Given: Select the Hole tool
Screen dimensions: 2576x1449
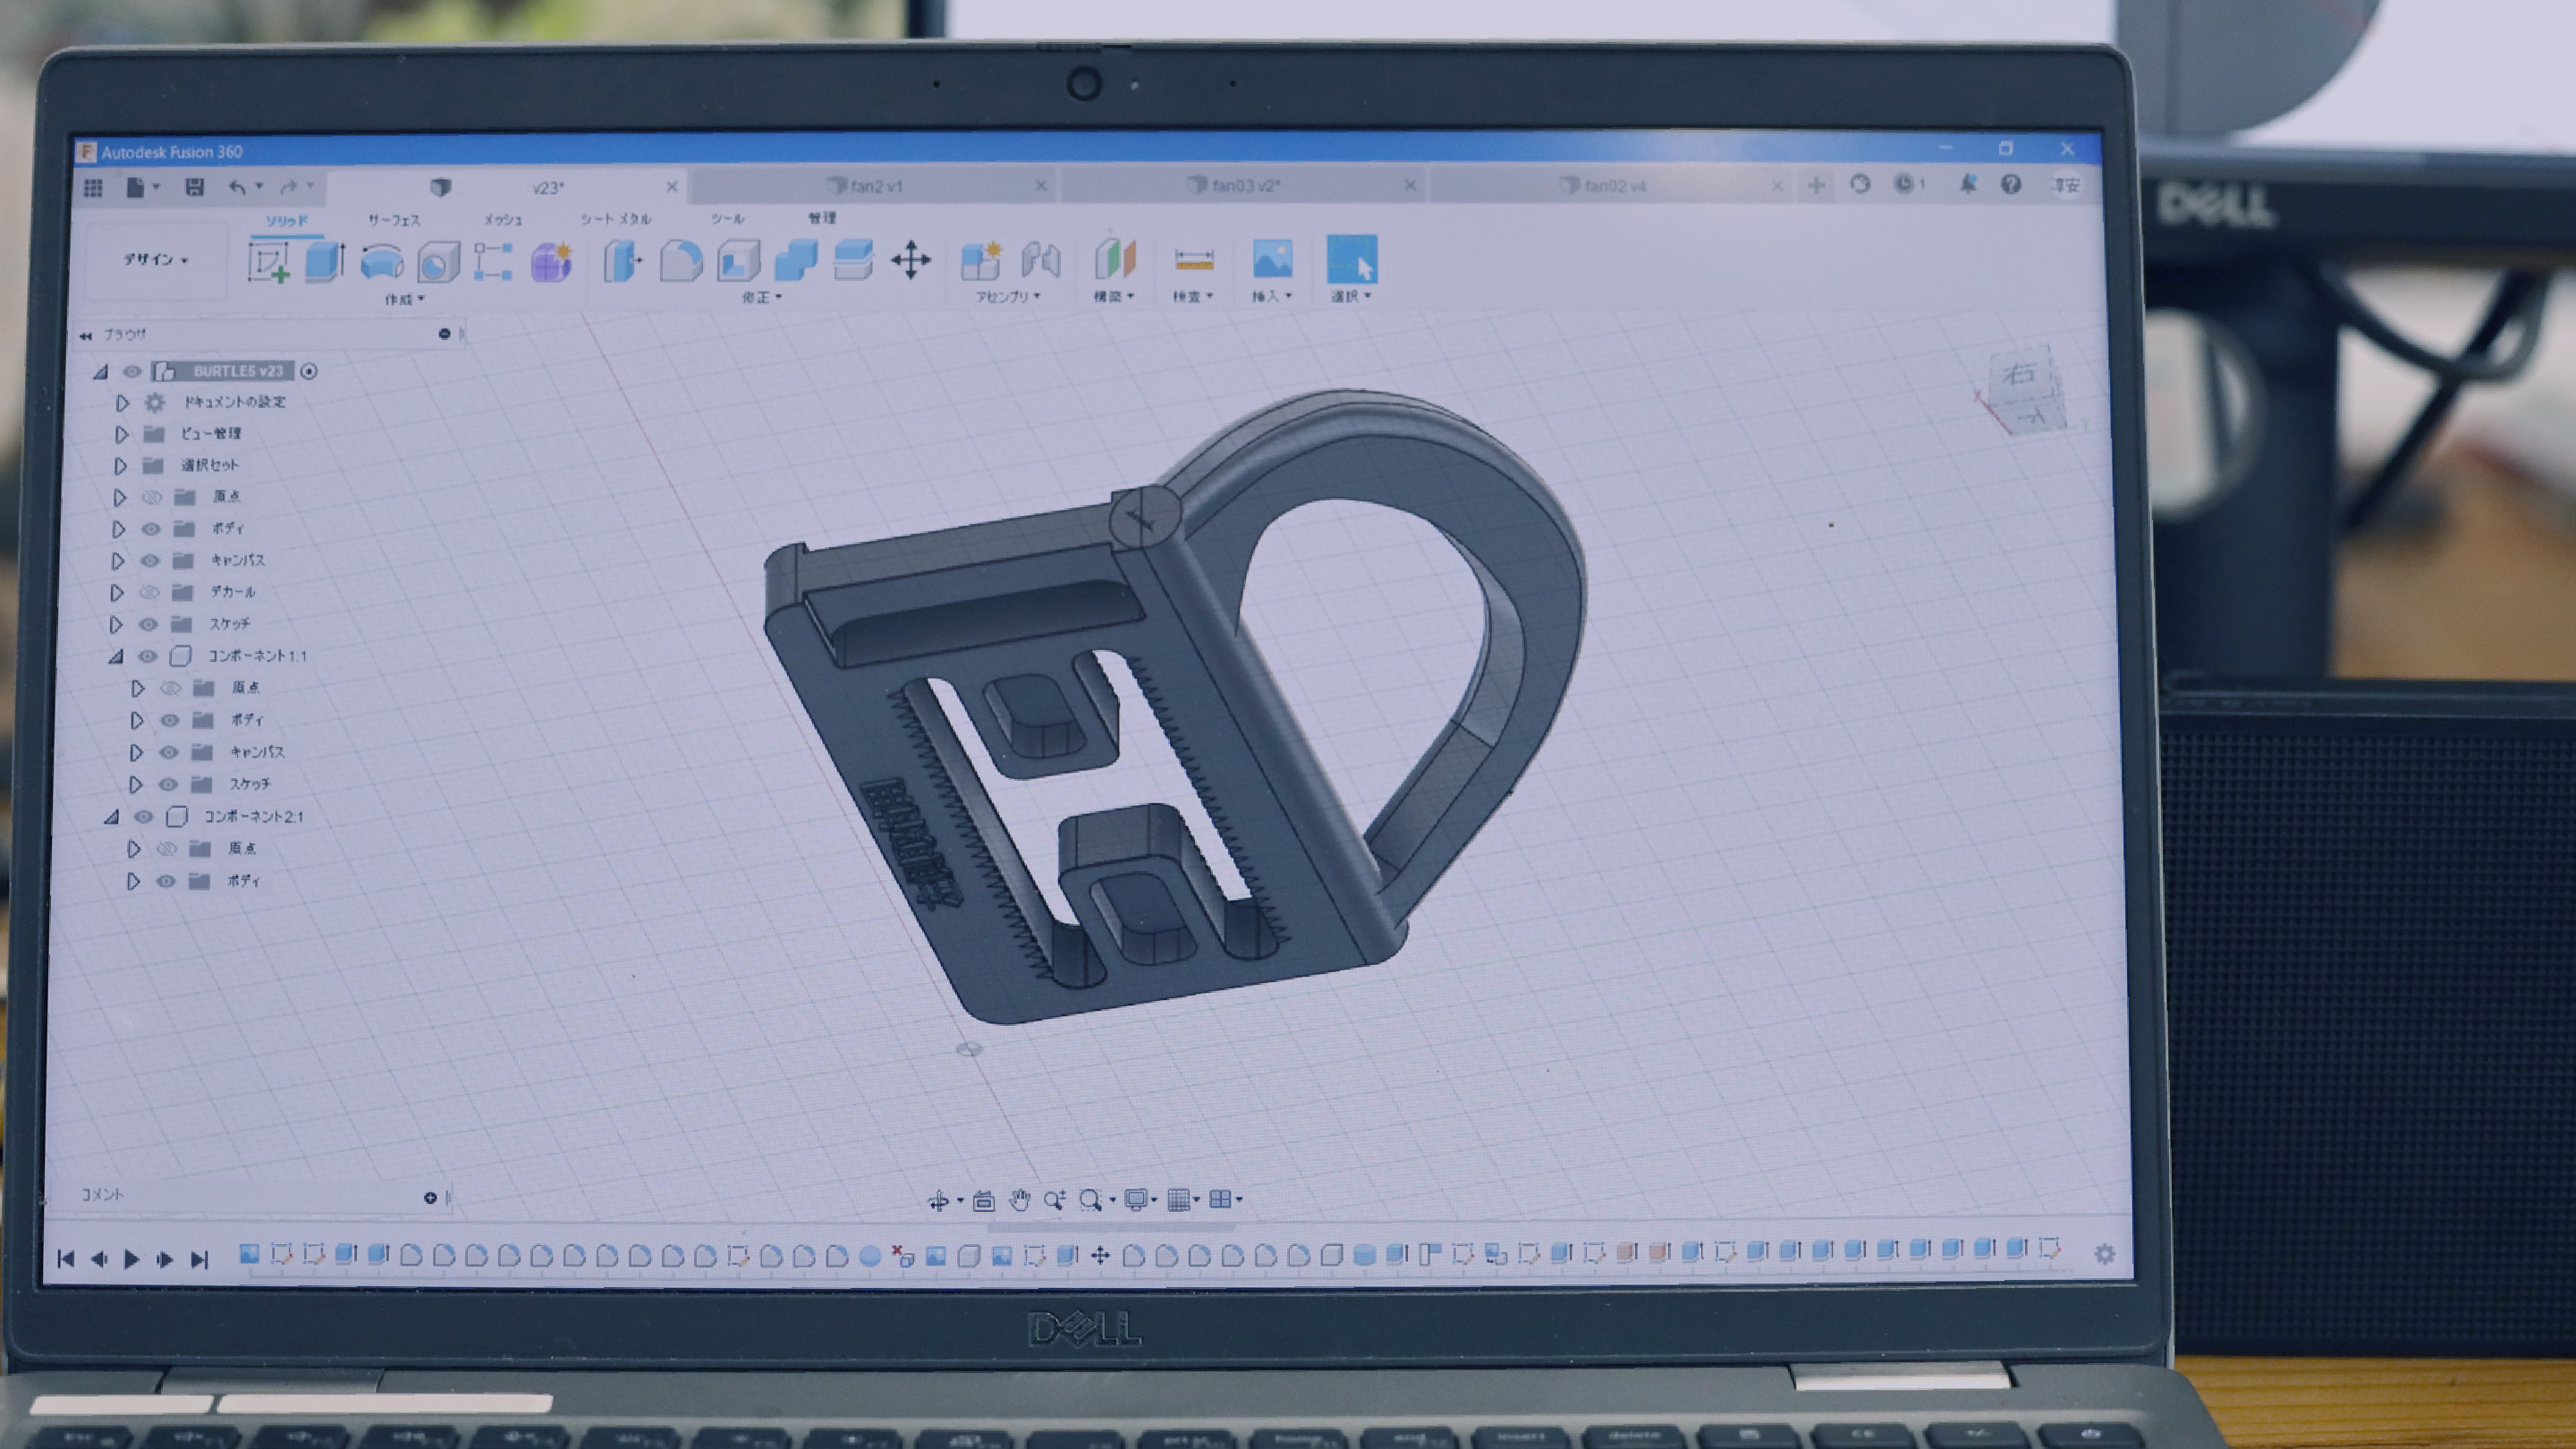Looking at the screenshot, I should point(437,262).
